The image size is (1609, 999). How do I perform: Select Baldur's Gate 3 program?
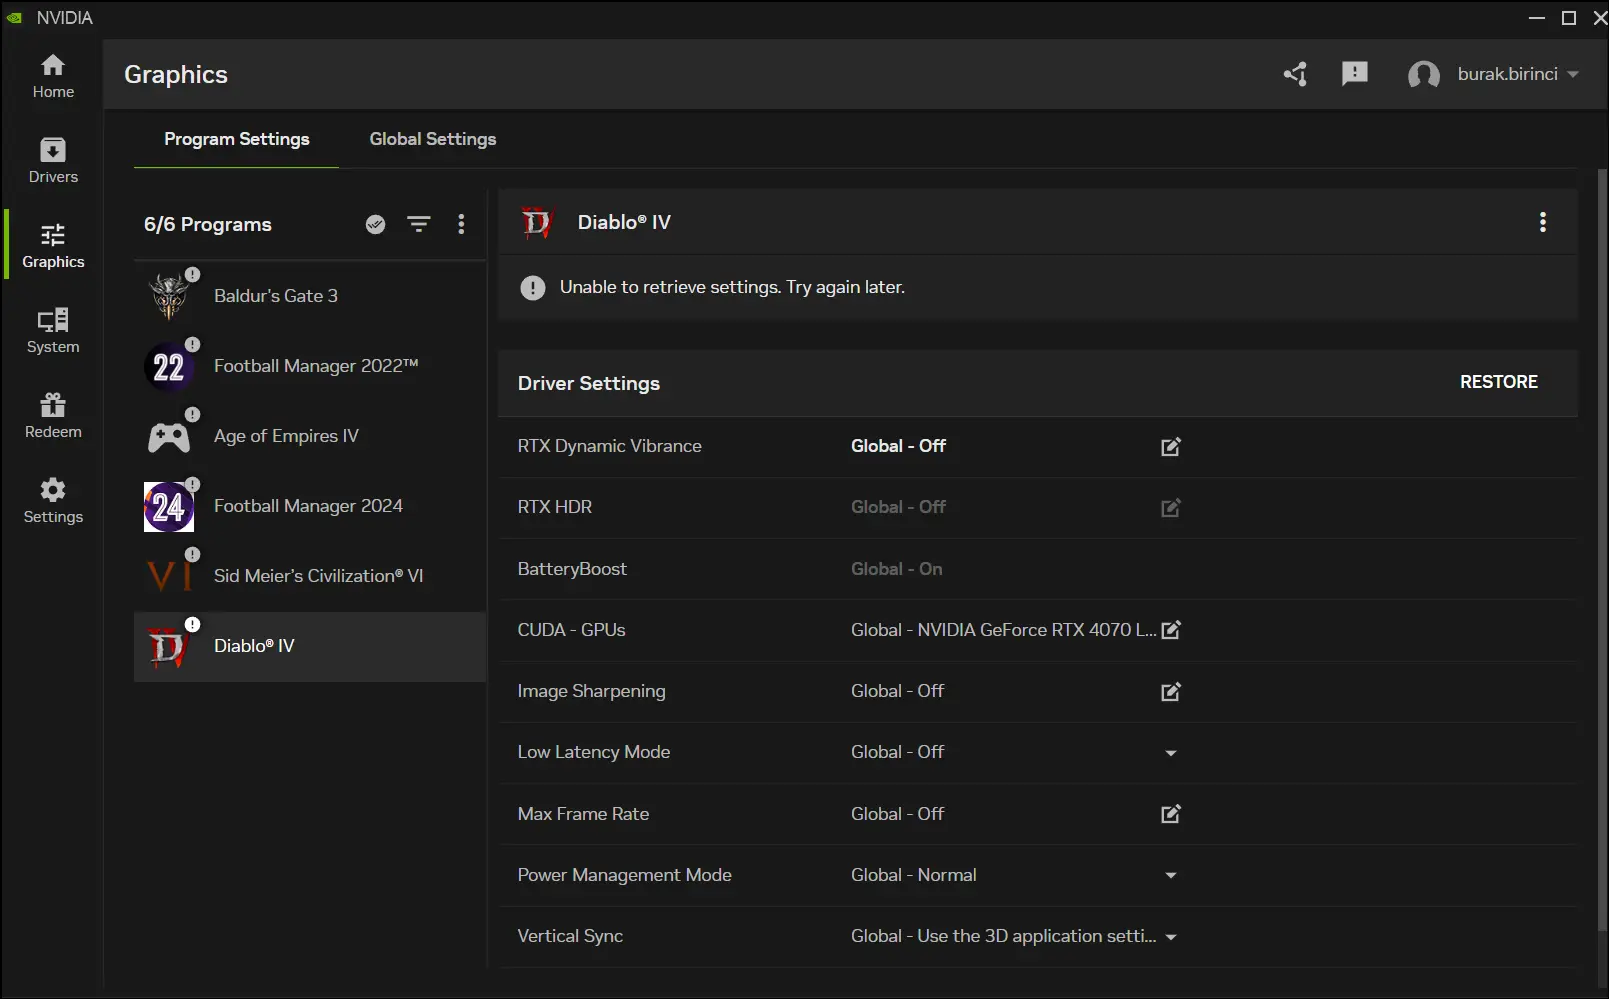pos(310,296)
